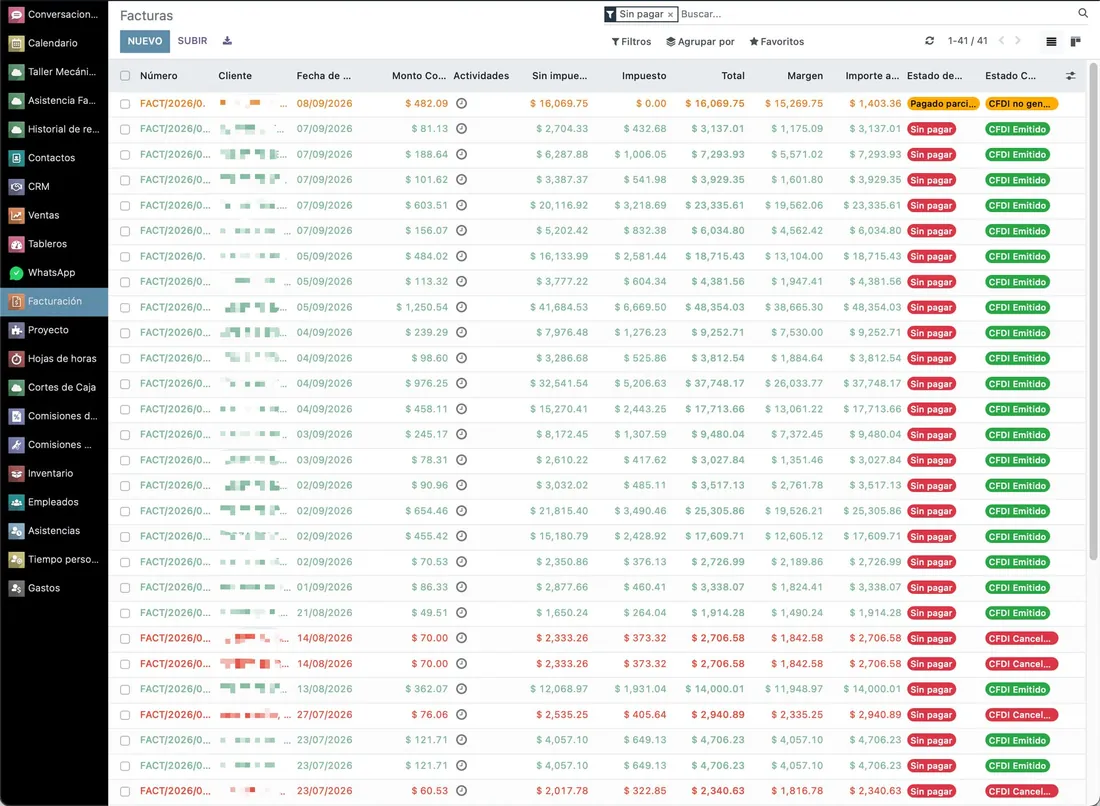The image size is (1100, 806).
Task: Open Contactos module in sidebar
Action: point(54,157)
